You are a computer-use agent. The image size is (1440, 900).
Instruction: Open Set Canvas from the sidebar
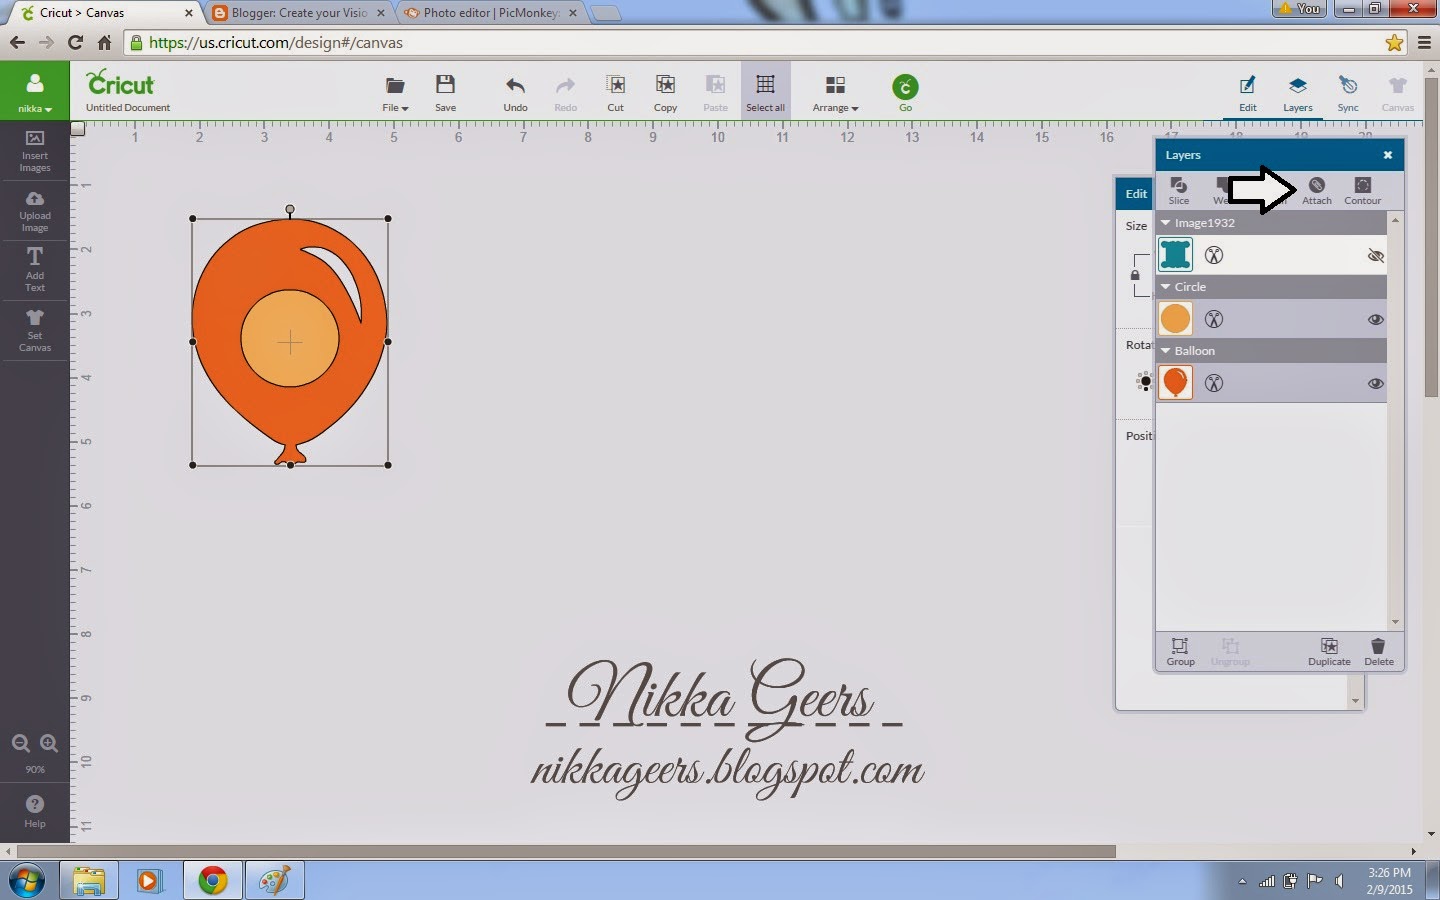coord(34,330)
